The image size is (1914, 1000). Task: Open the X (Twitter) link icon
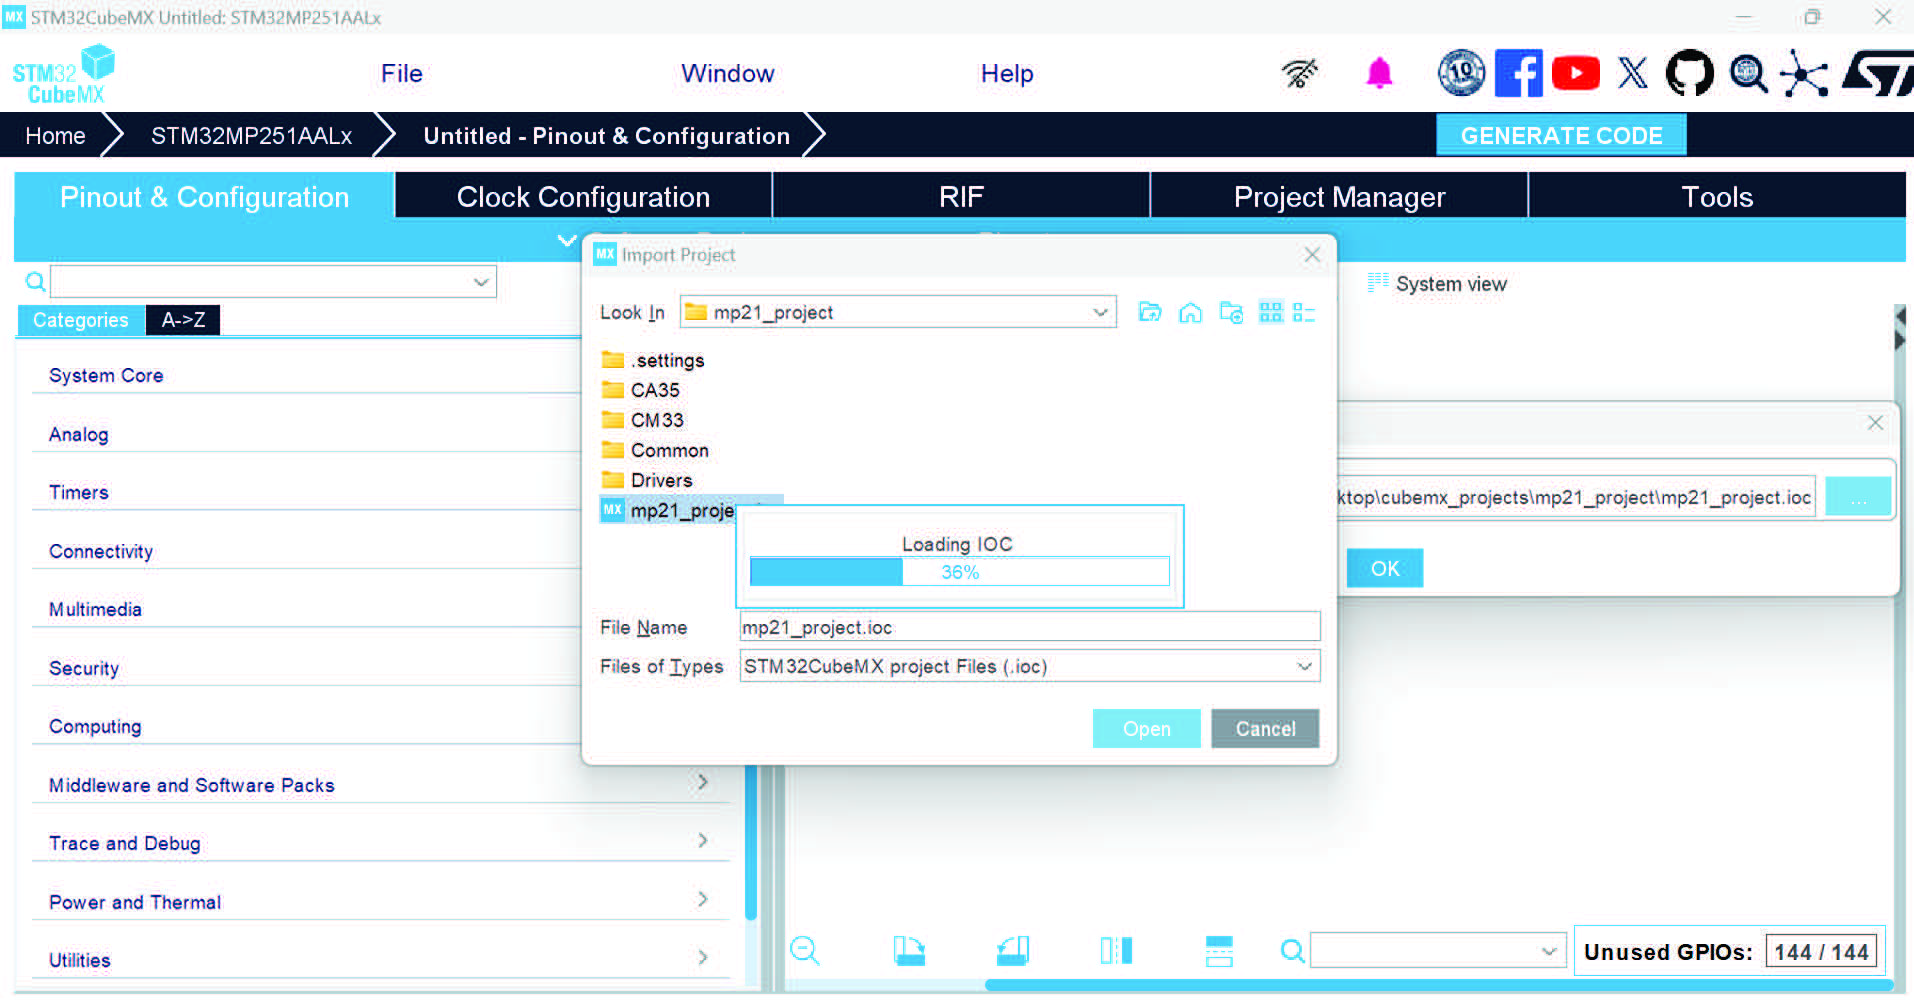pos(1633,73)
